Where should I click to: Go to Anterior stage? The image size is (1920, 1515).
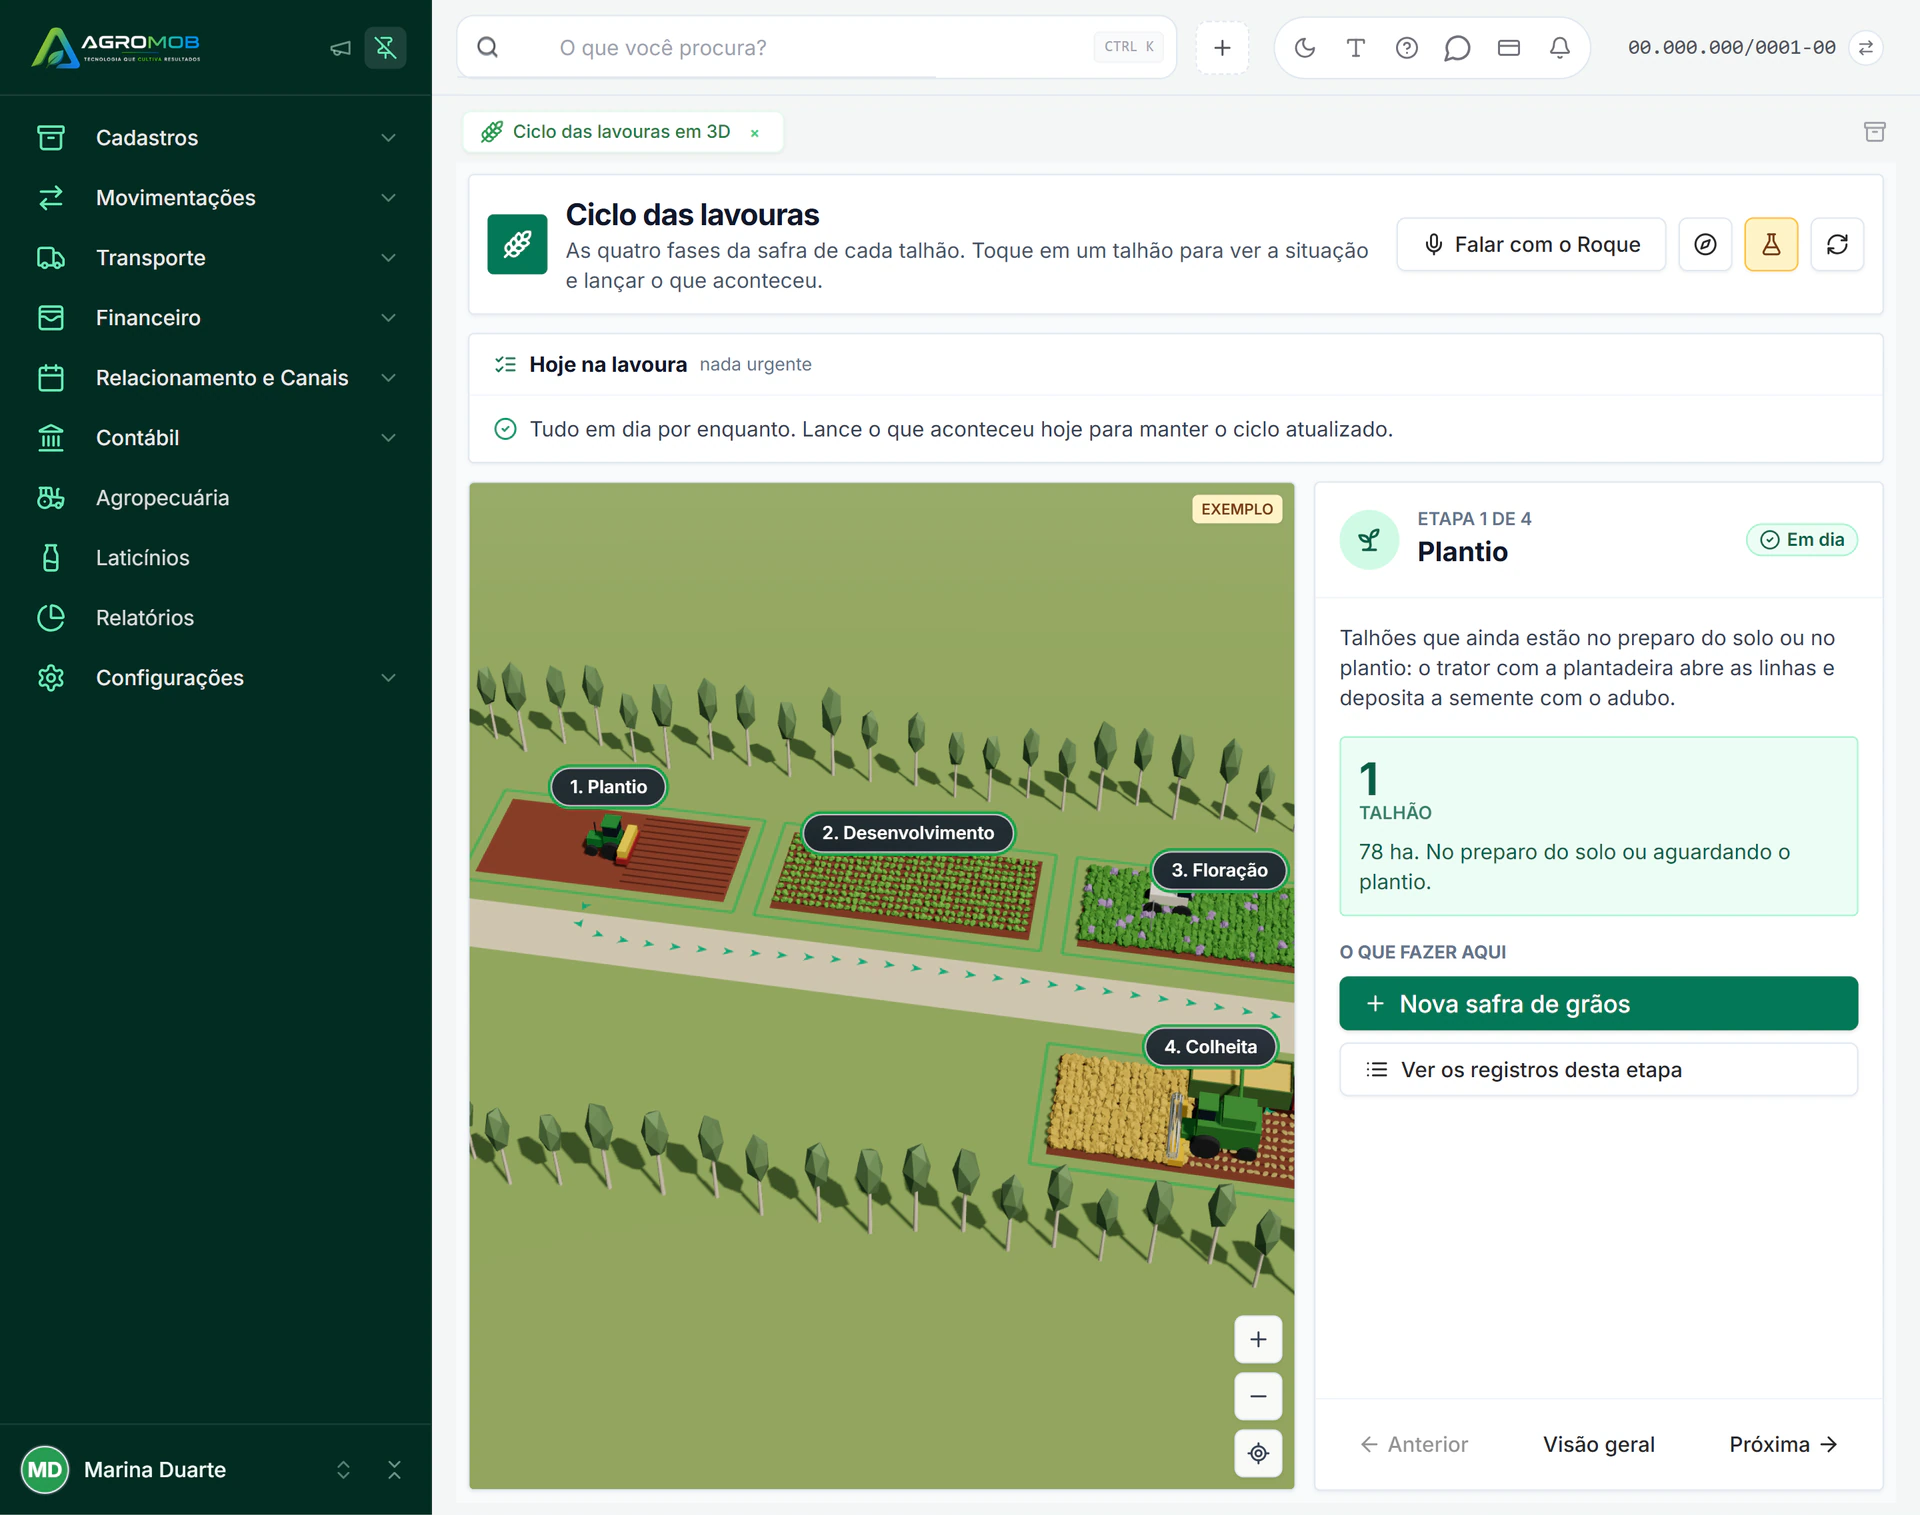point(1414,1444)
